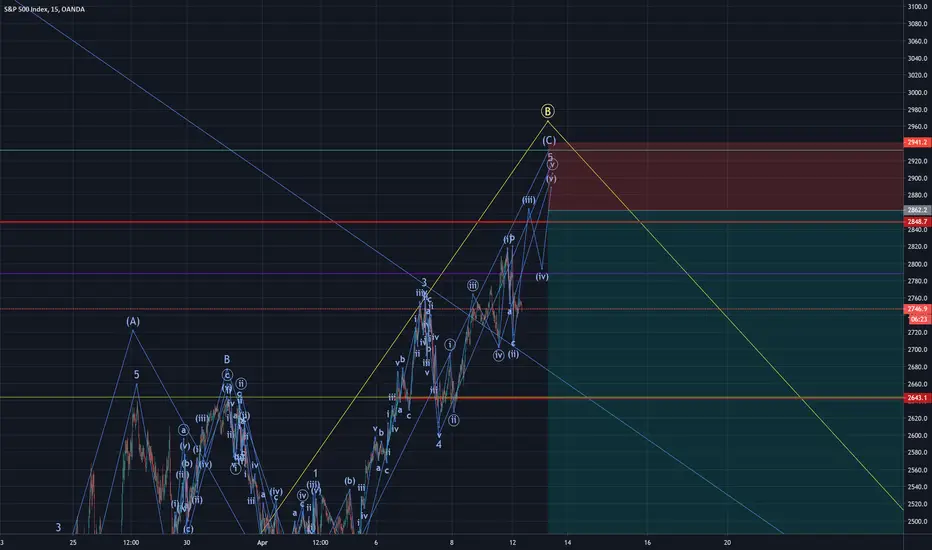This screenshot has width=932, height=550.
Task: Click the 2500.0 price axis tick
Action: click(918, 522)
